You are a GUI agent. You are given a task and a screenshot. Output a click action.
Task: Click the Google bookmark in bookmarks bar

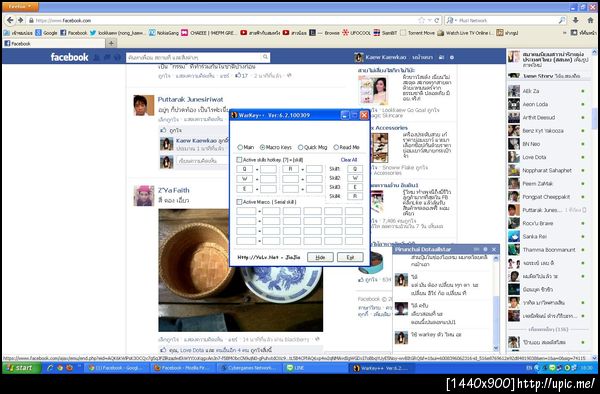click(x=46, y=33)
